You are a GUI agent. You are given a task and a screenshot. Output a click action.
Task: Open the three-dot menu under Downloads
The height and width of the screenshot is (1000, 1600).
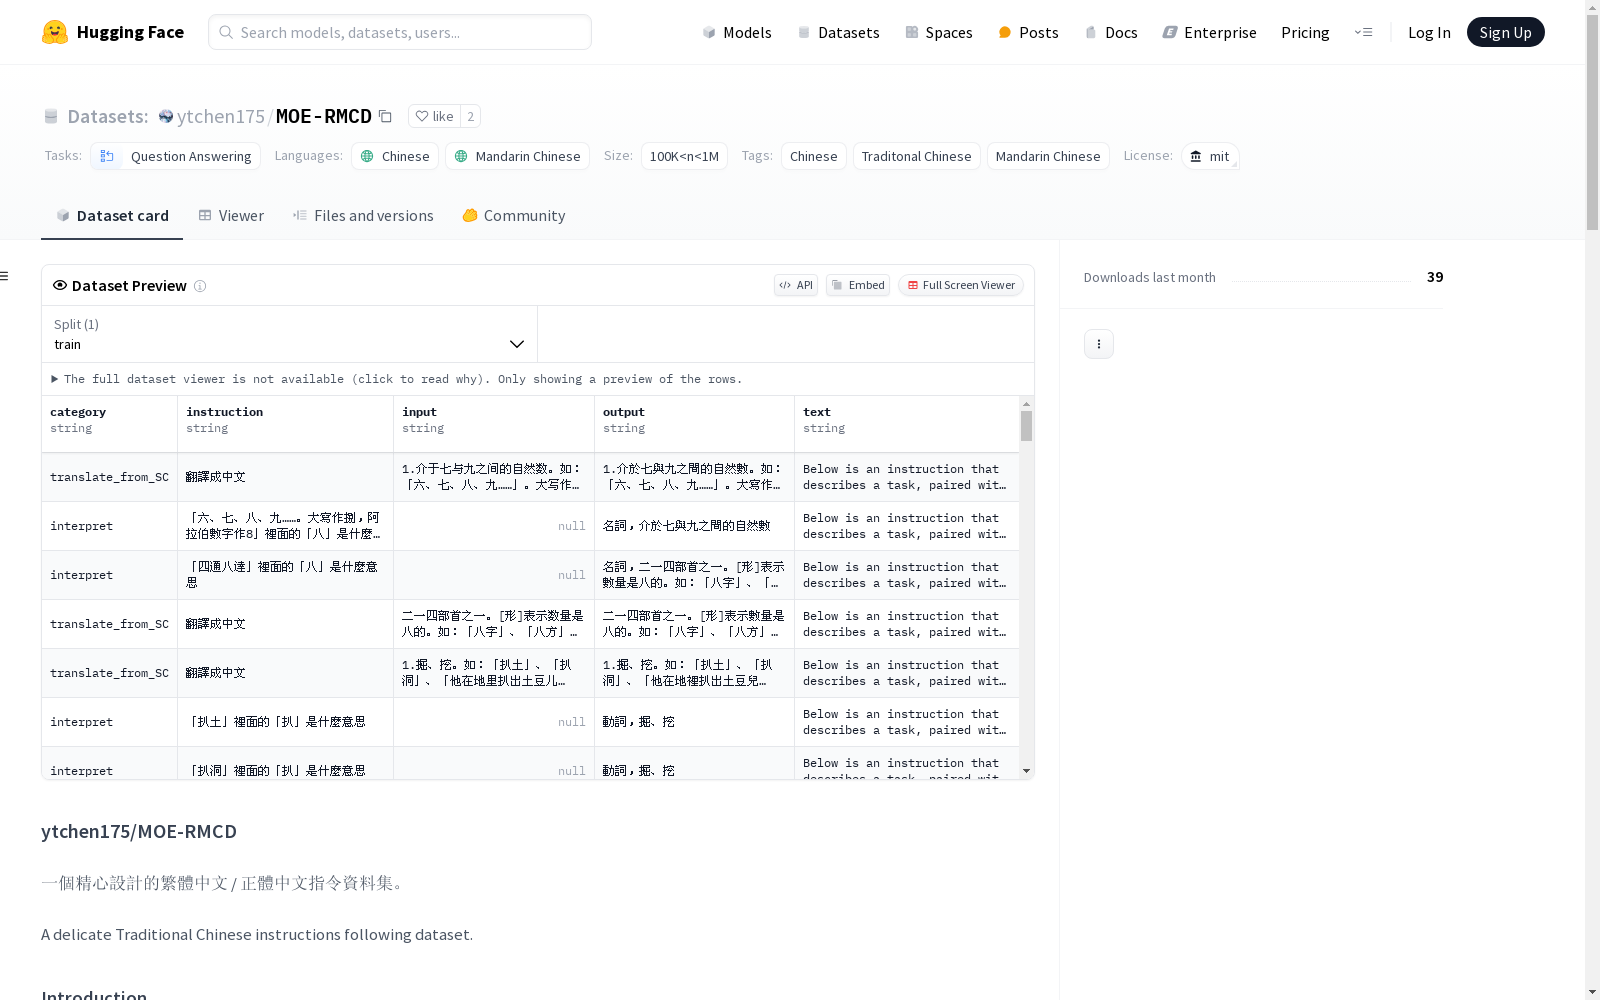[x=1099, y=344]
